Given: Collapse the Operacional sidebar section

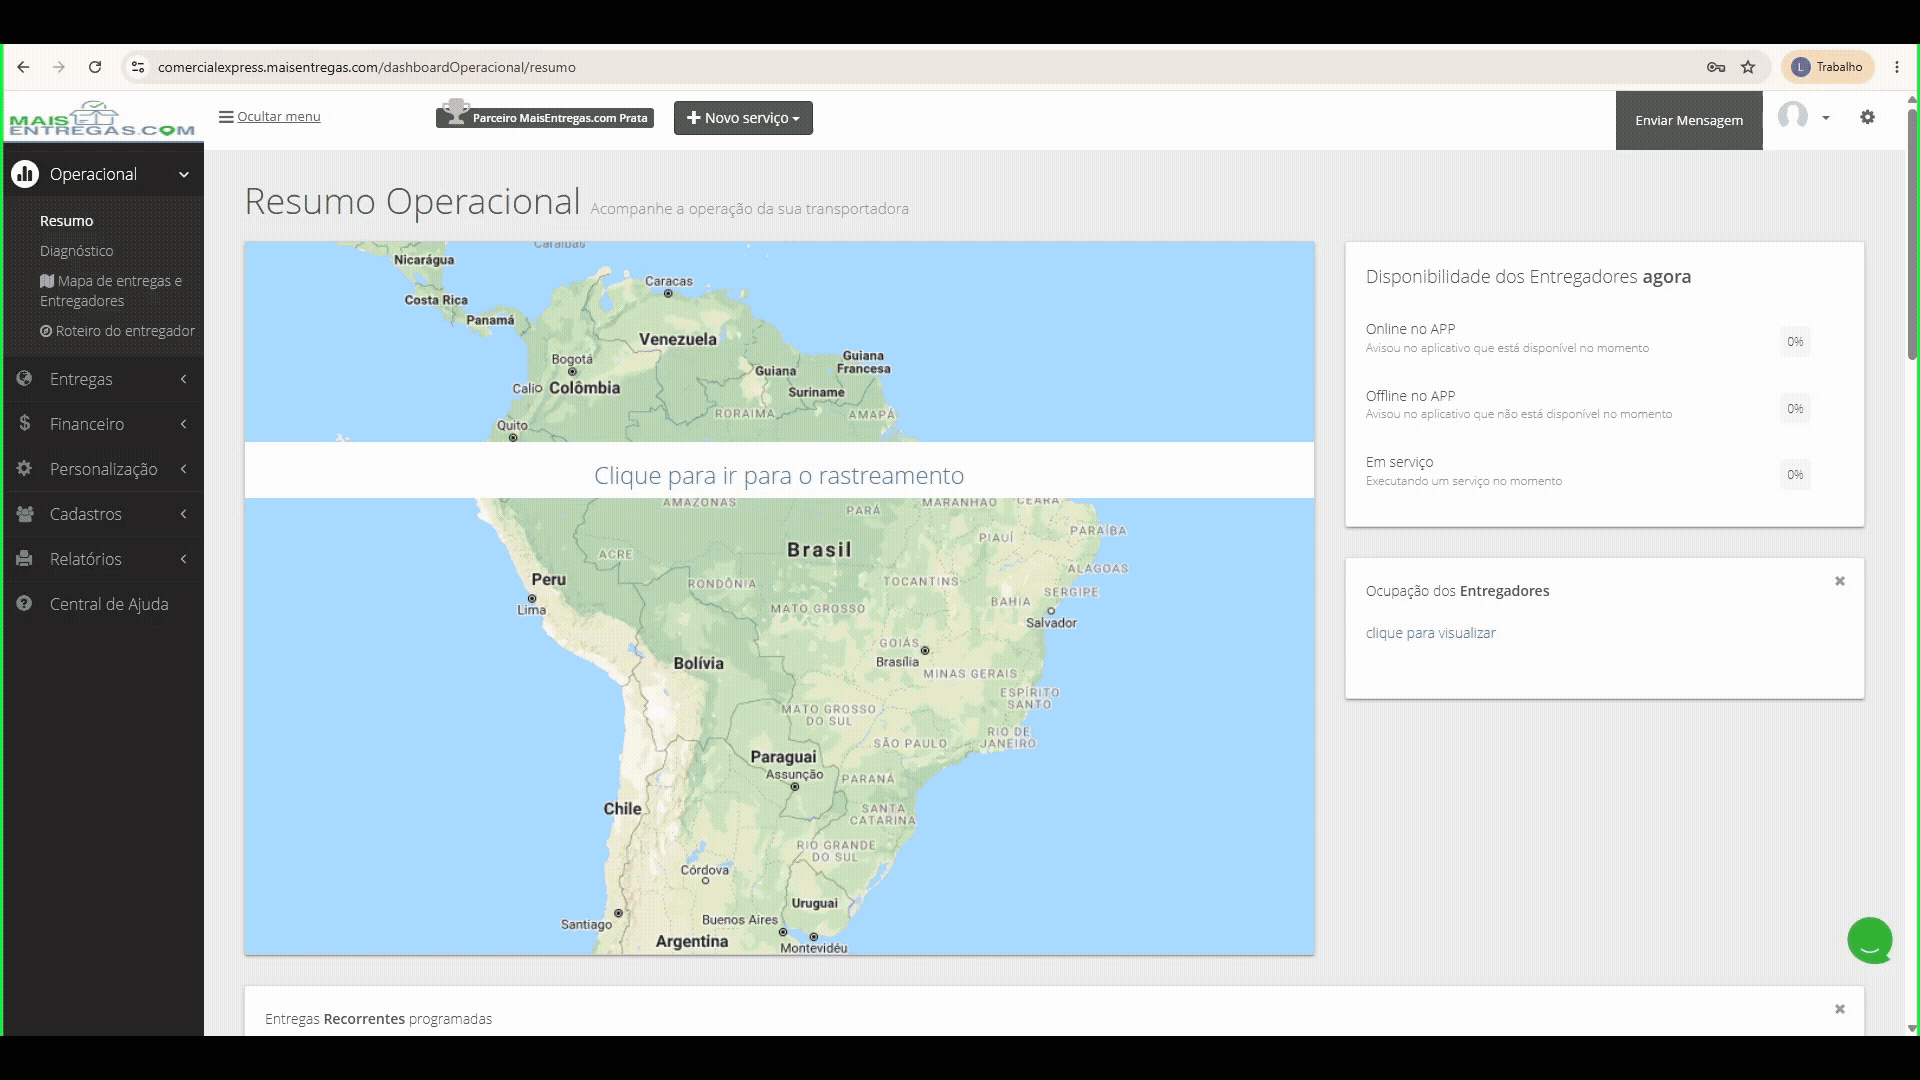Looking at the screenshot, I should 103,174.
